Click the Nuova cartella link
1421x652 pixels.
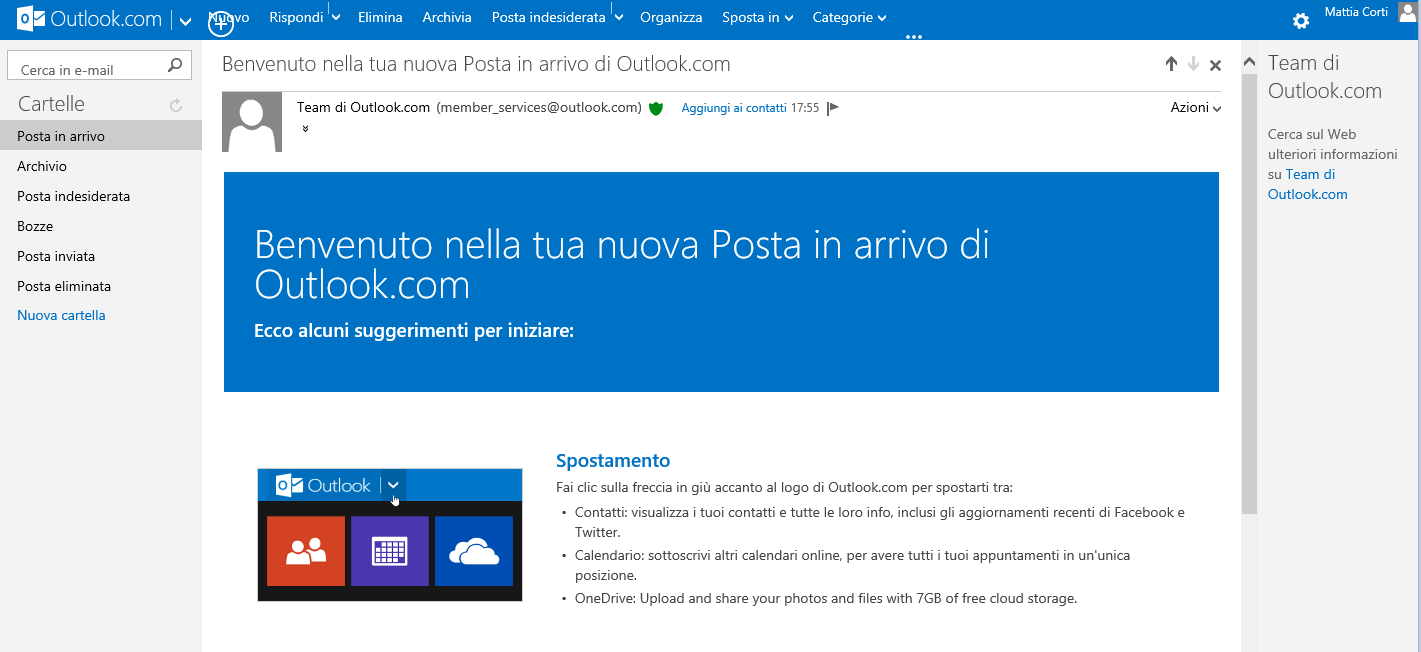(61, 315)
